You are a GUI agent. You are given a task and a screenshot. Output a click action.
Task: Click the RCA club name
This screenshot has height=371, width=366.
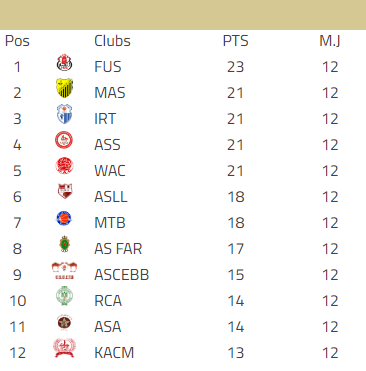108,301
